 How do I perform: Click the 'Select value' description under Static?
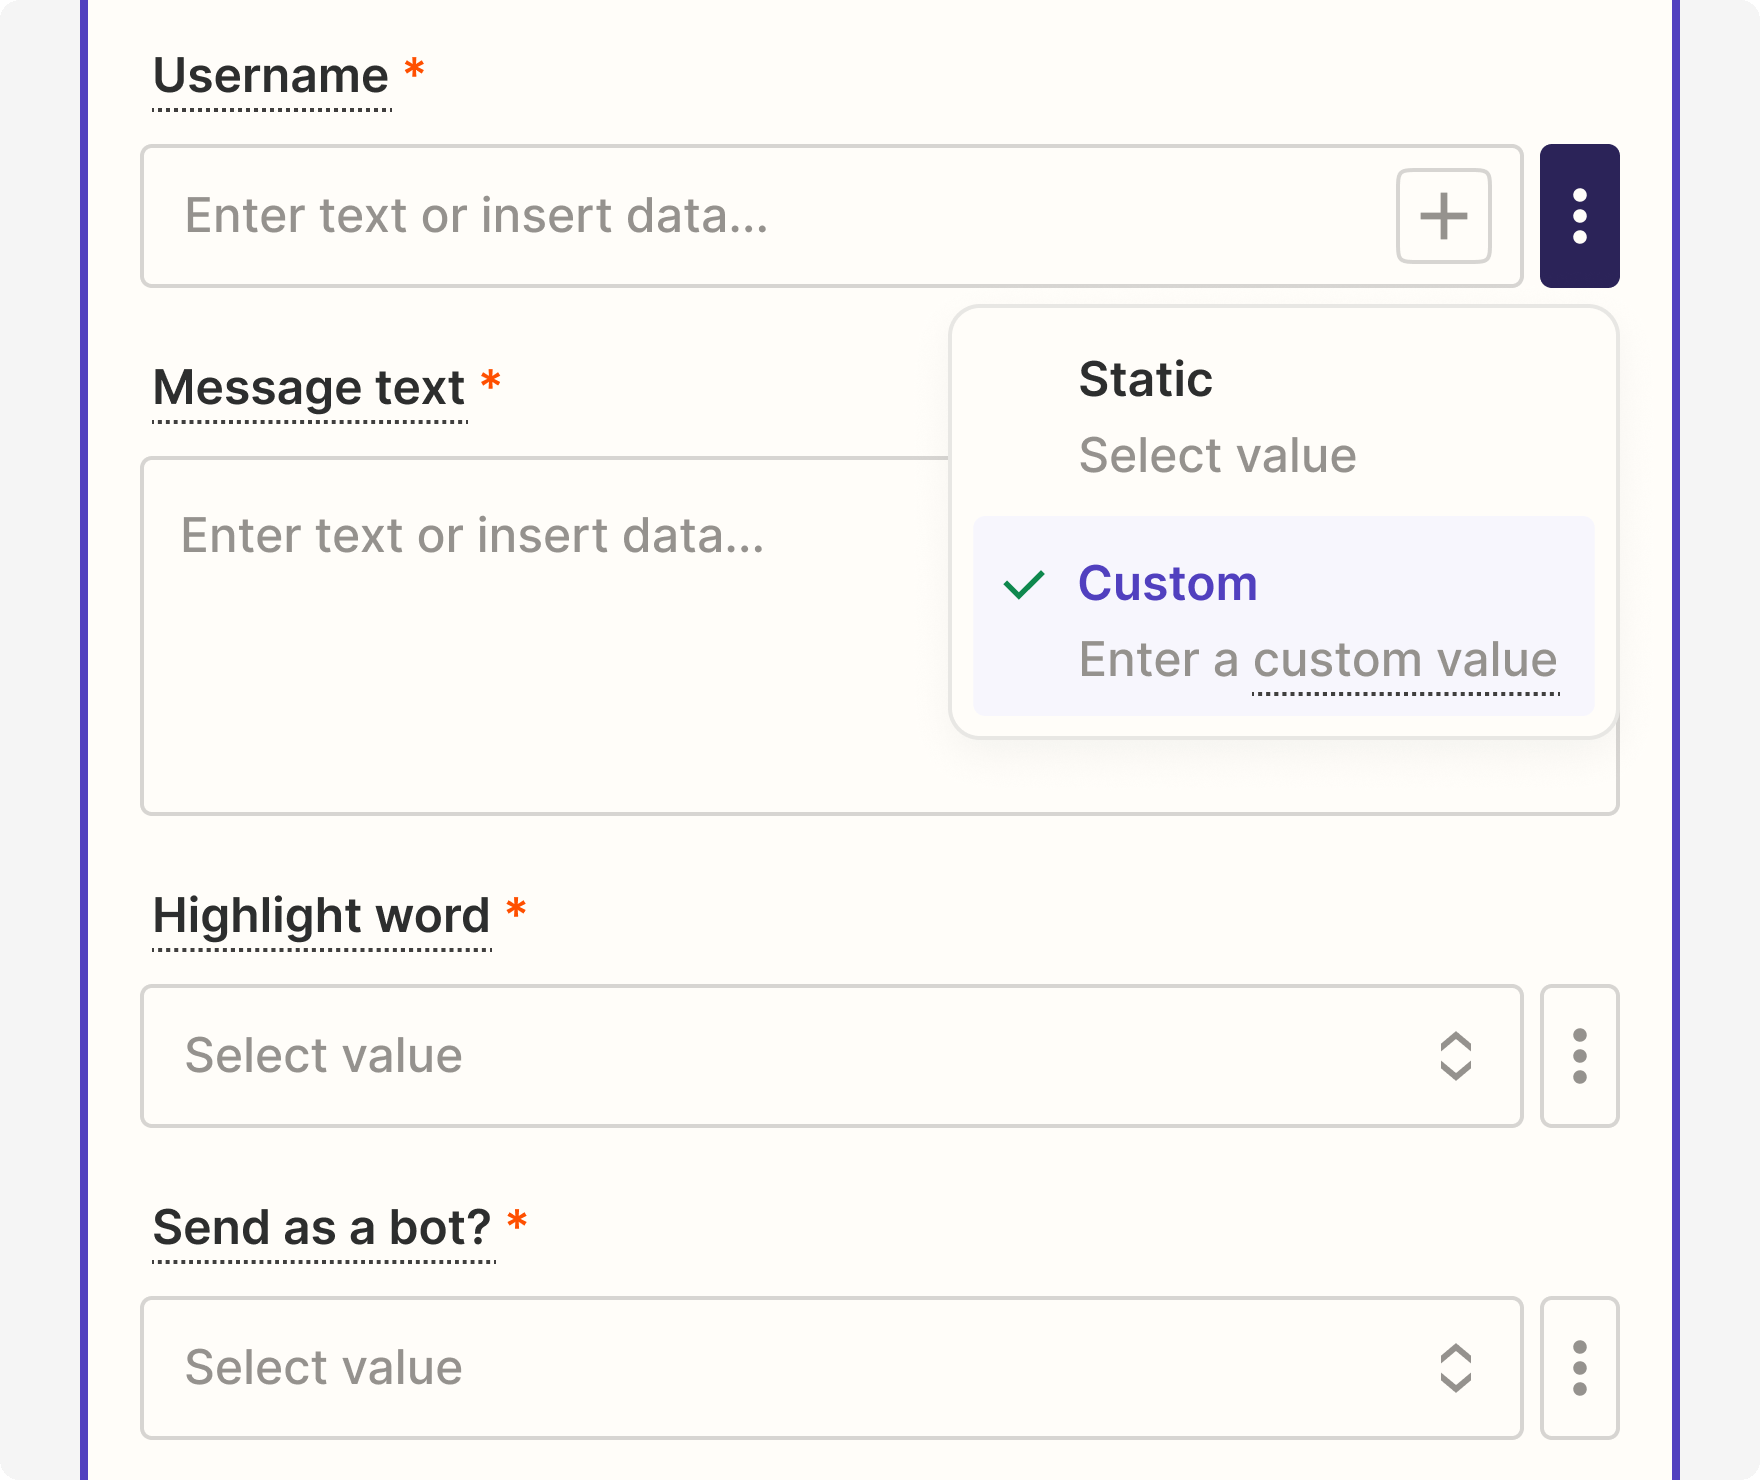[1217, 456]
